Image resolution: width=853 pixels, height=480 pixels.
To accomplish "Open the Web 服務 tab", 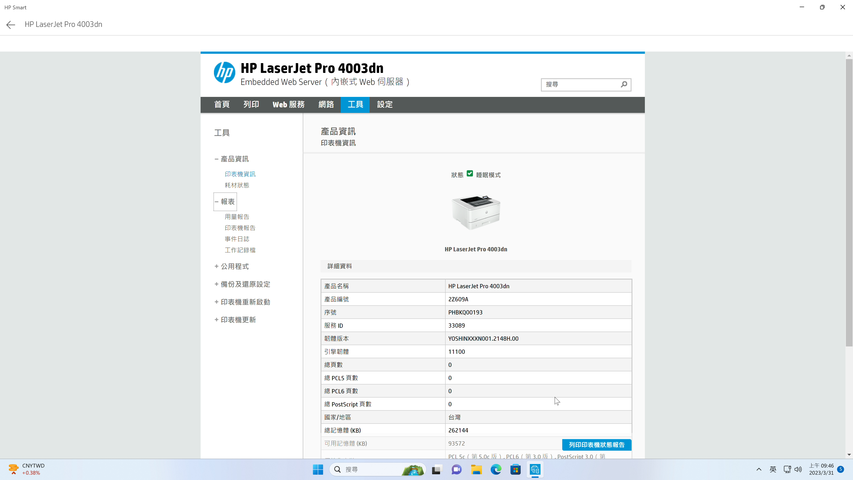I will [288, 104].
